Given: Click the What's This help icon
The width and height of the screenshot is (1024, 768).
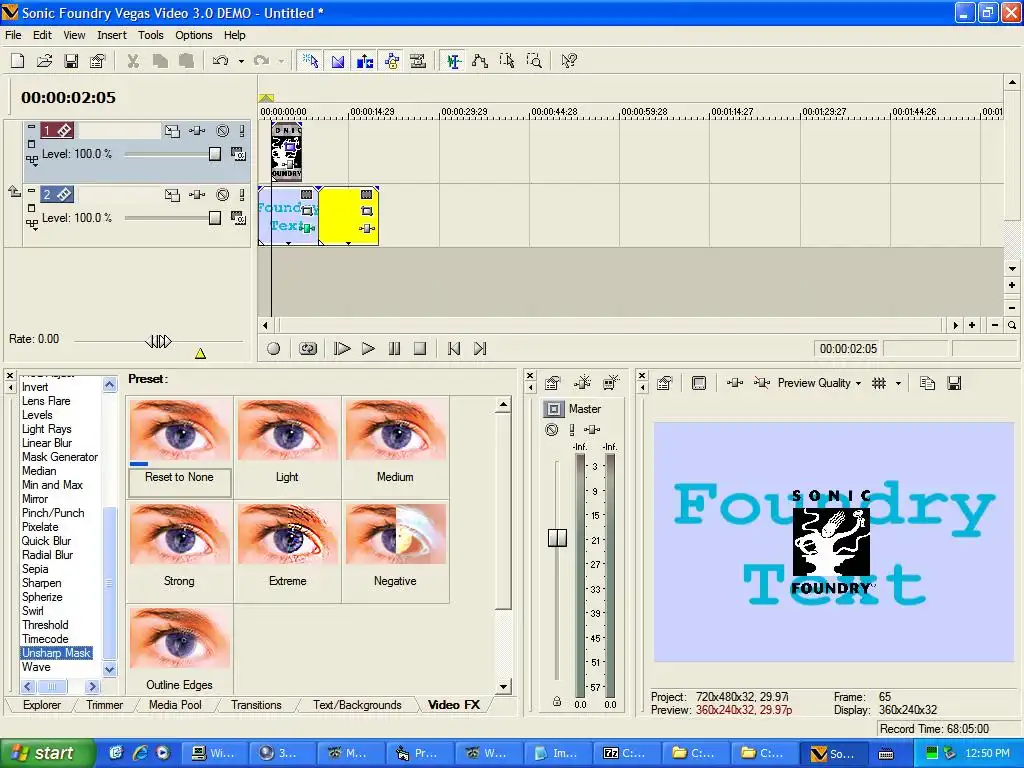Looking at the screenshot, I should click(x=569, y=61).
